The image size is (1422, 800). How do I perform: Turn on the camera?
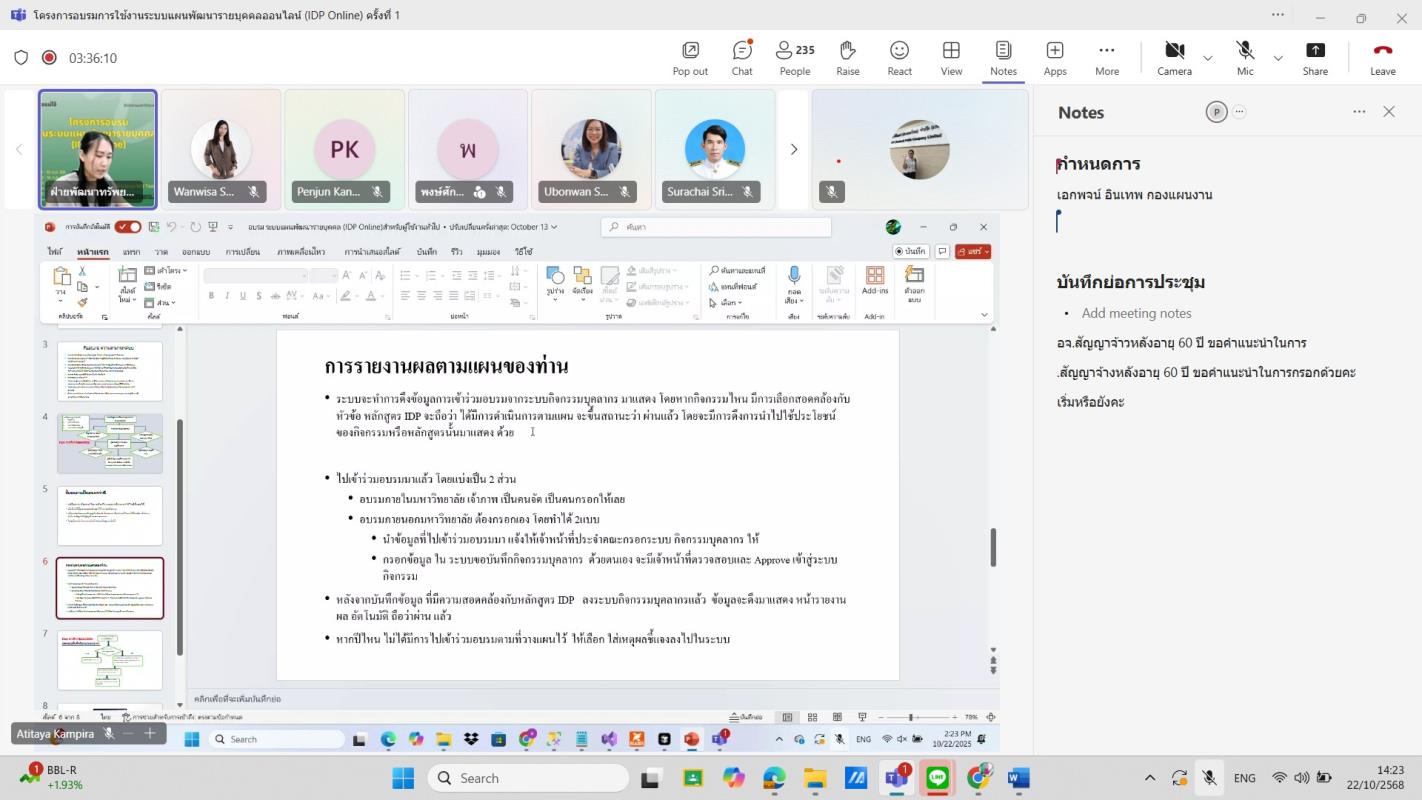(1174, 58)
